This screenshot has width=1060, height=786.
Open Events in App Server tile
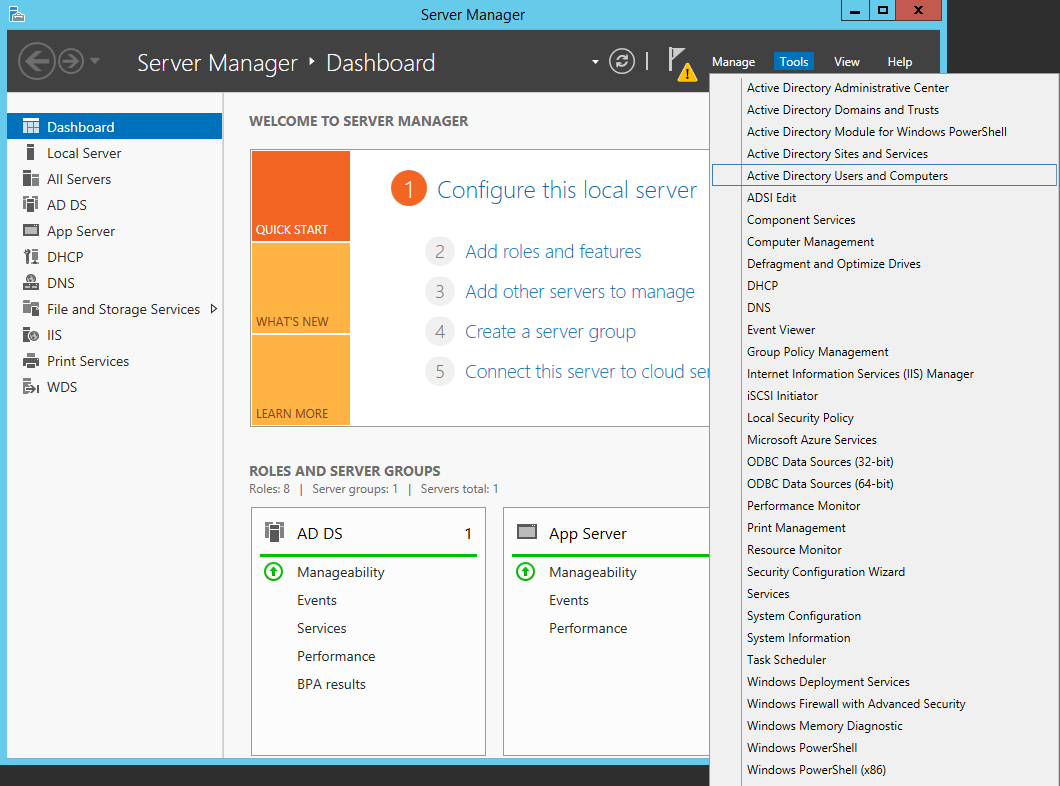click(569, 600)
